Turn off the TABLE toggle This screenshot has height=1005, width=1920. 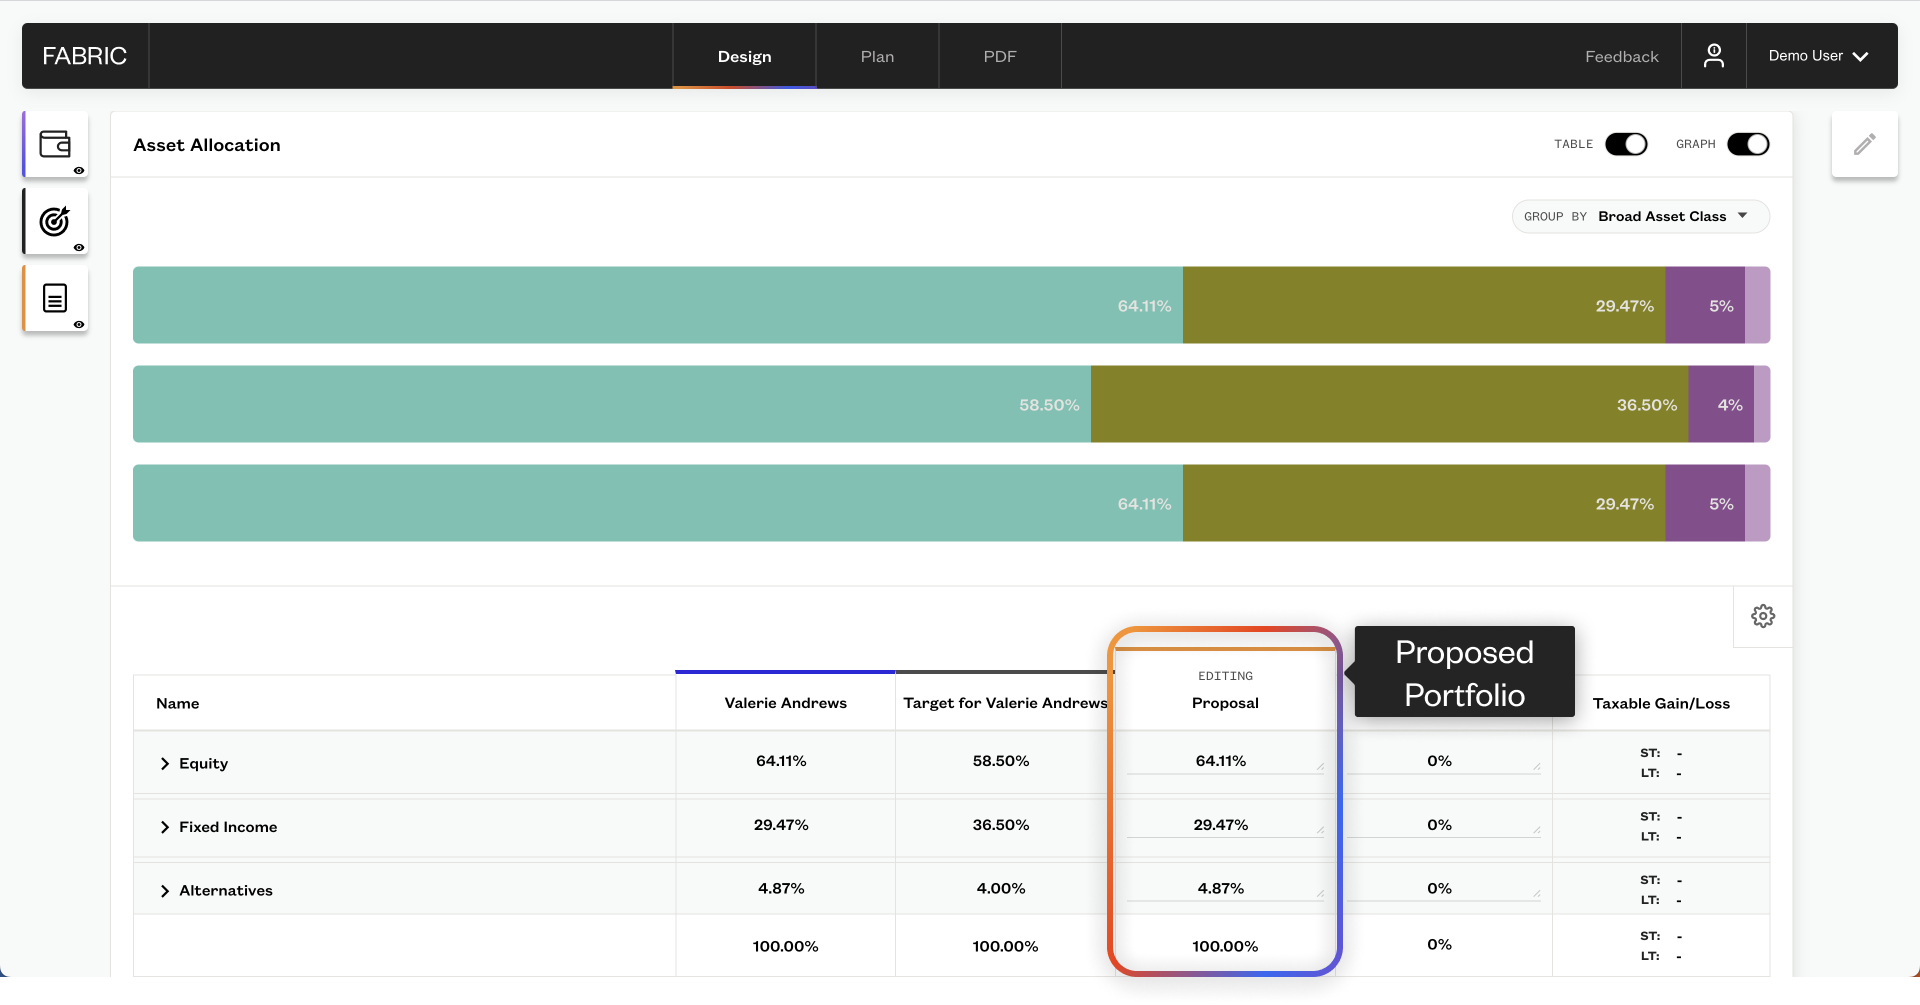[1626, 144]
